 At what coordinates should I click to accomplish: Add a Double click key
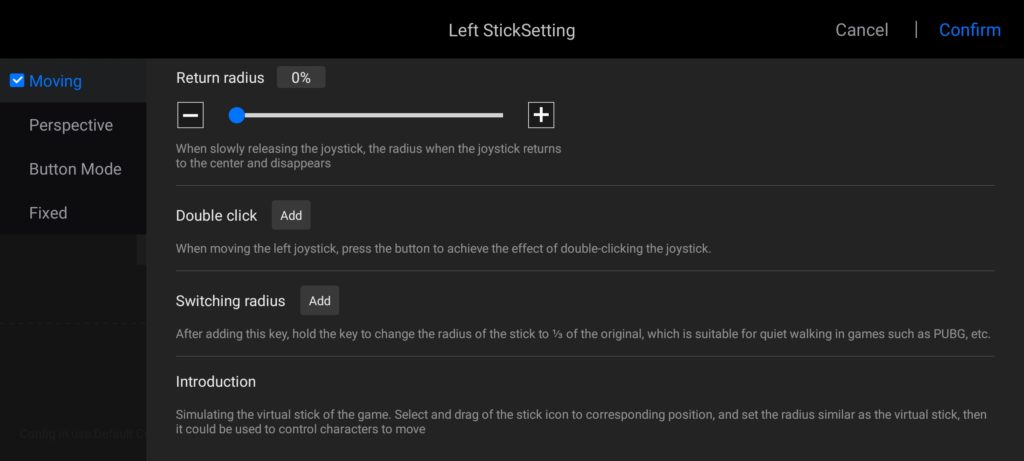(x=291, y=215)
